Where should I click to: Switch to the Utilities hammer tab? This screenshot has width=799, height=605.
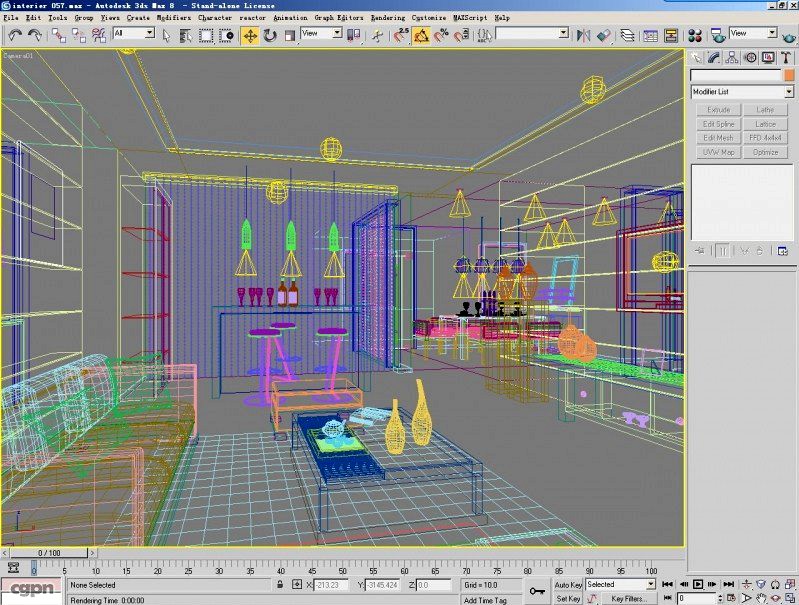786,58
